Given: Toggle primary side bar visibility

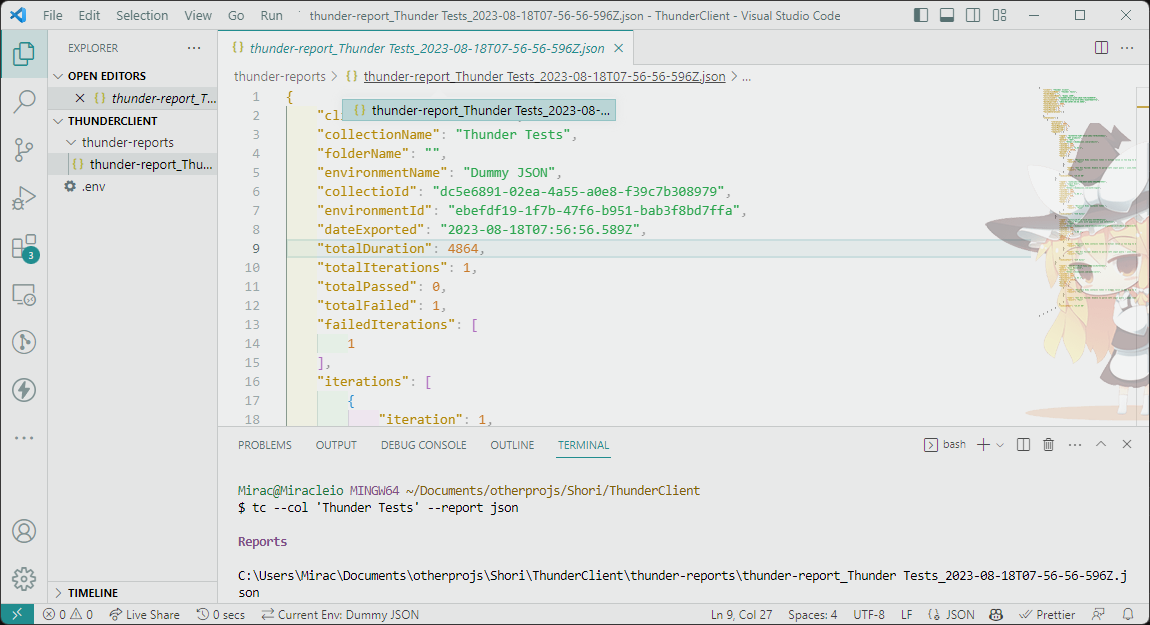Looking at the screenshot, I should tap(921, 15).
